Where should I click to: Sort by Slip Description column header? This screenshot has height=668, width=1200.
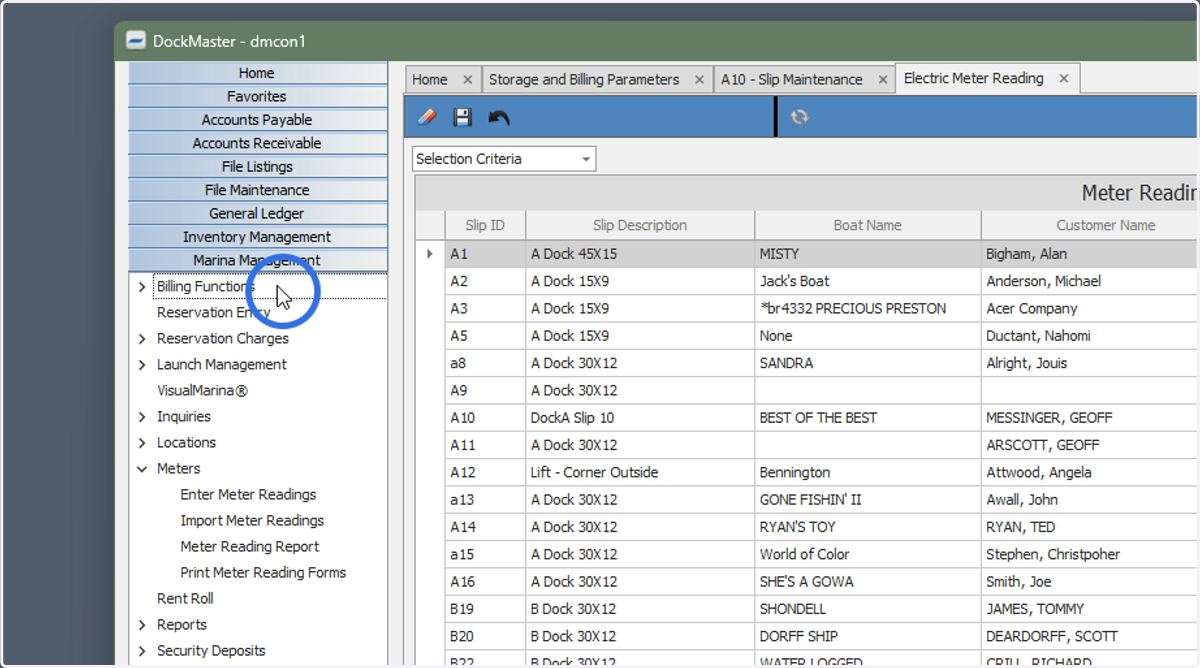640,226
